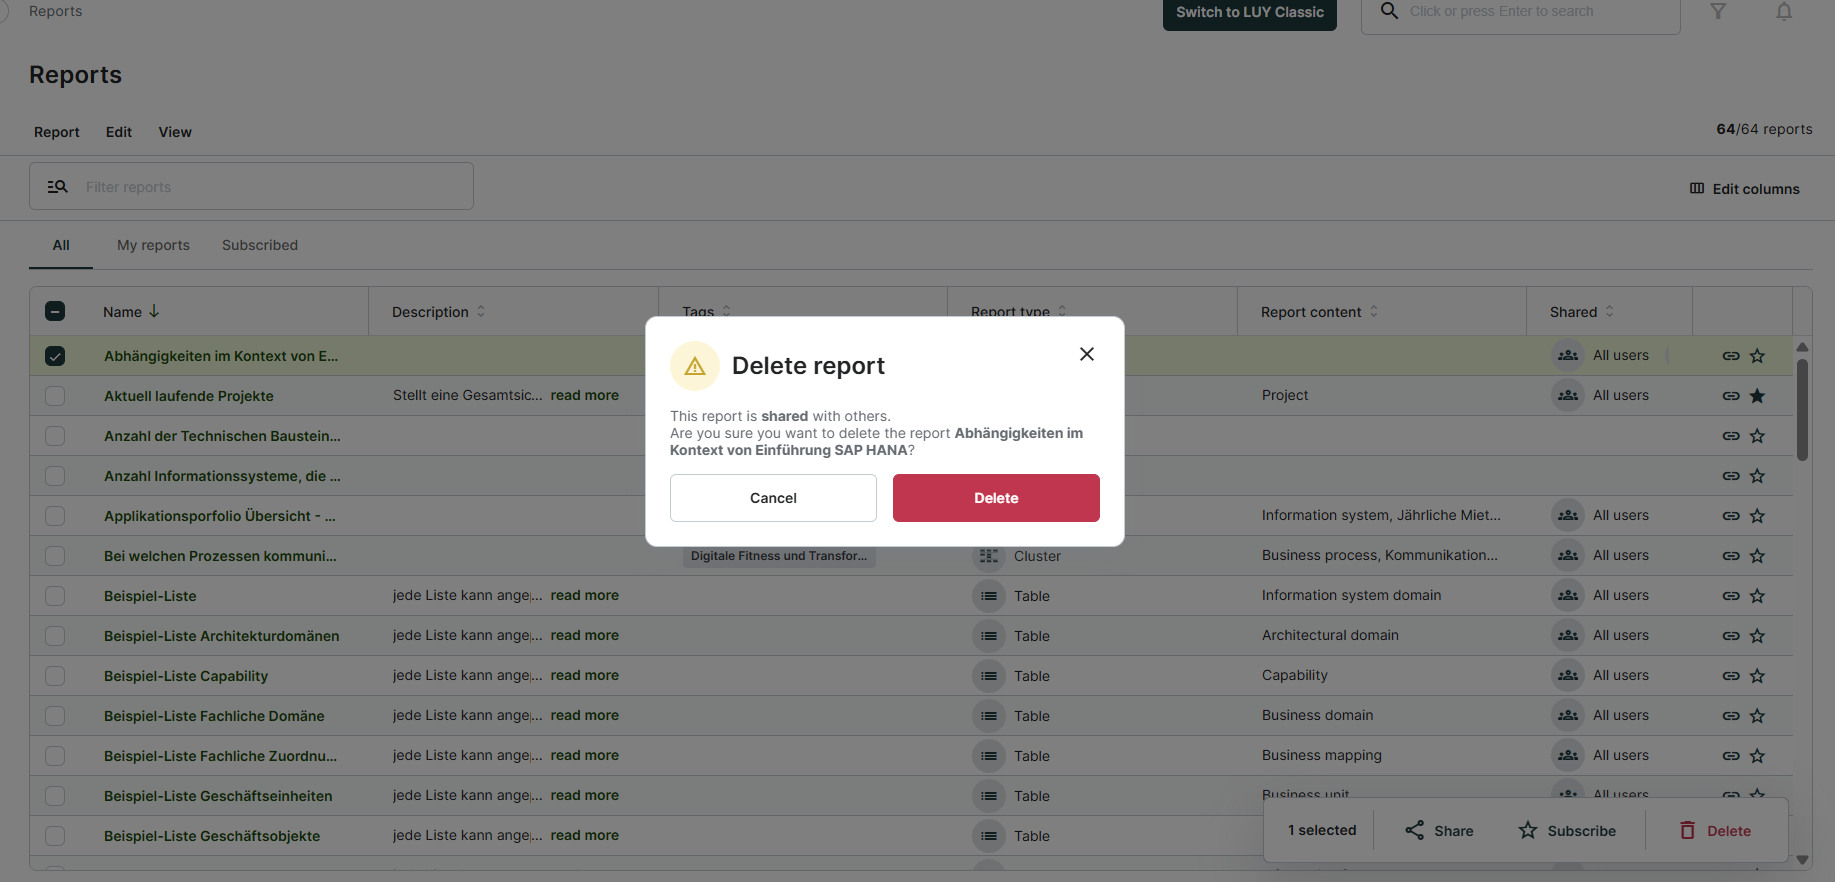Image resolution: width=1835 pixels, height=882 pixels.
Task: Close the Delete report dialog with X
Action: click(x=1087, y=354)
